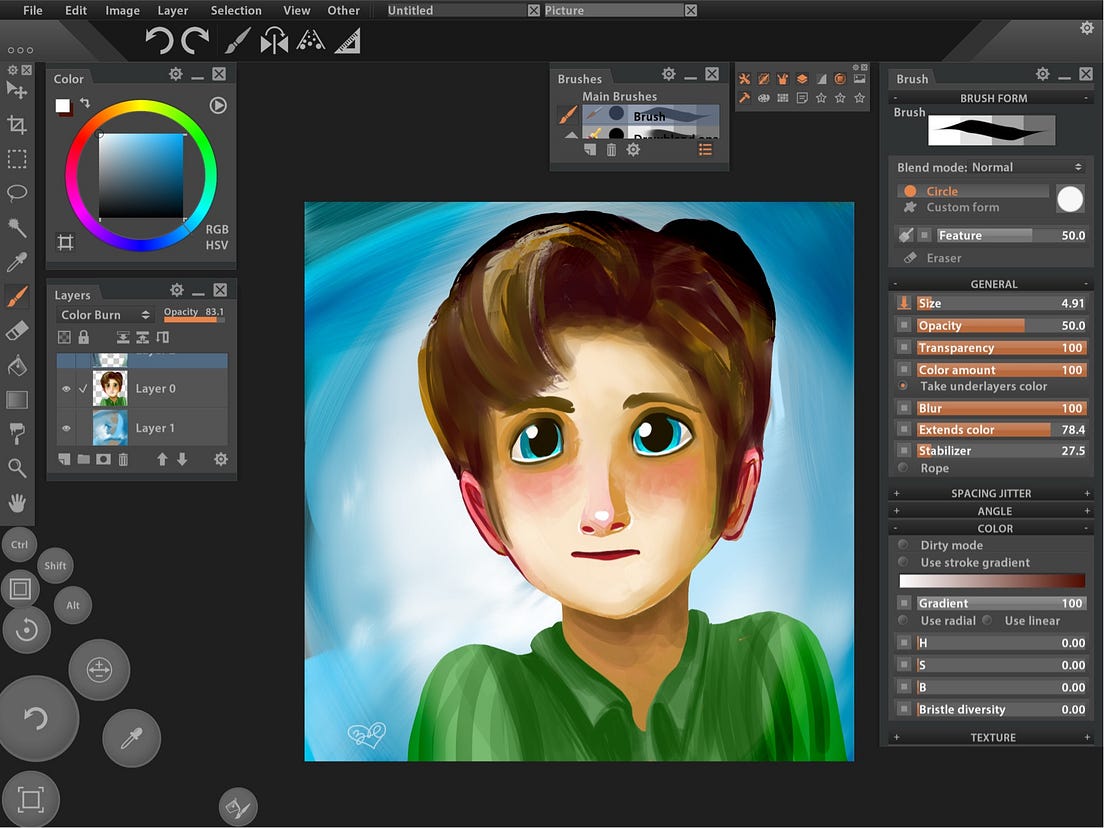Collapse the COLOR section
This screenshot has width=1104, height=828.
pos(991,529)
